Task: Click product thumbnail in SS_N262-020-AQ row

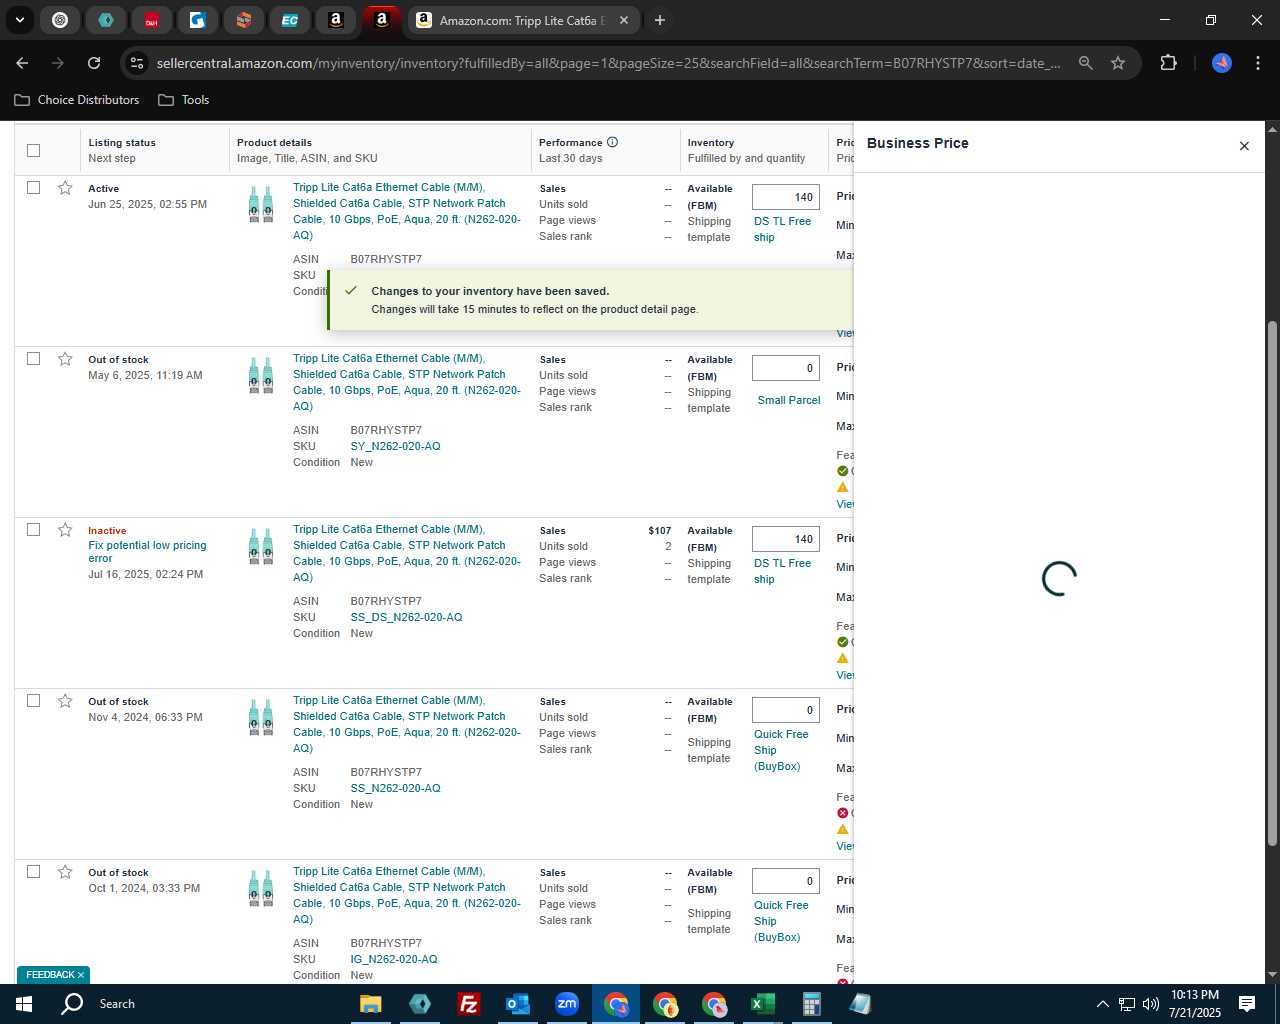Action: pyautogui.click(x=261, y=718)
